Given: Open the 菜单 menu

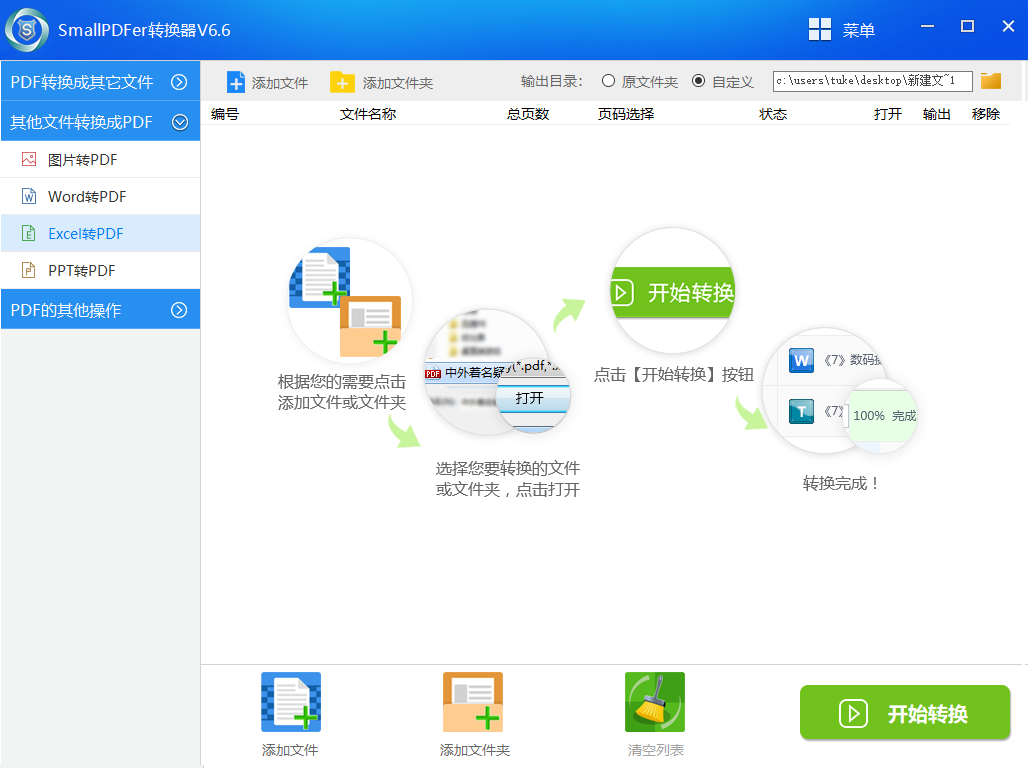Looking at the screenshot, I should click(857, 29).
